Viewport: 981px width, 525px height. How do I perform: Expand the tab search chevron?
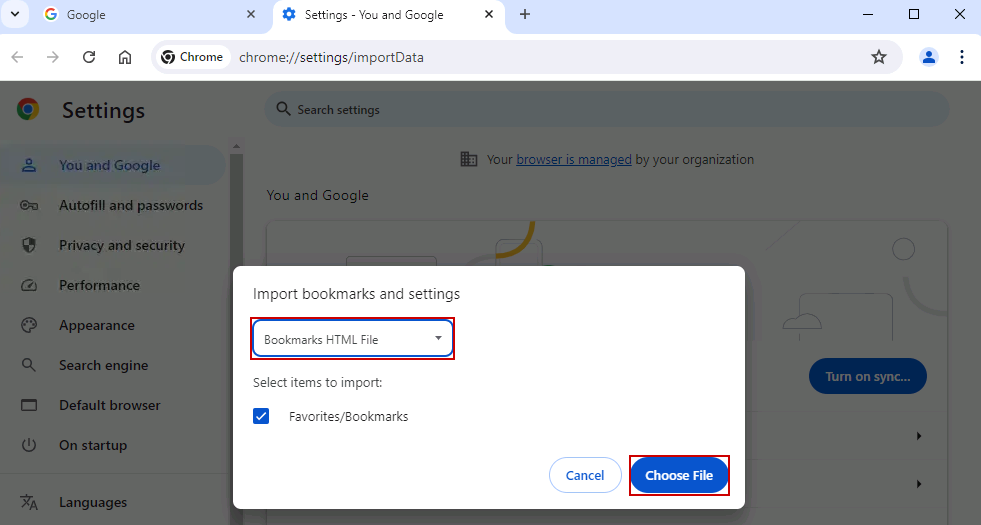coord(14,14)
